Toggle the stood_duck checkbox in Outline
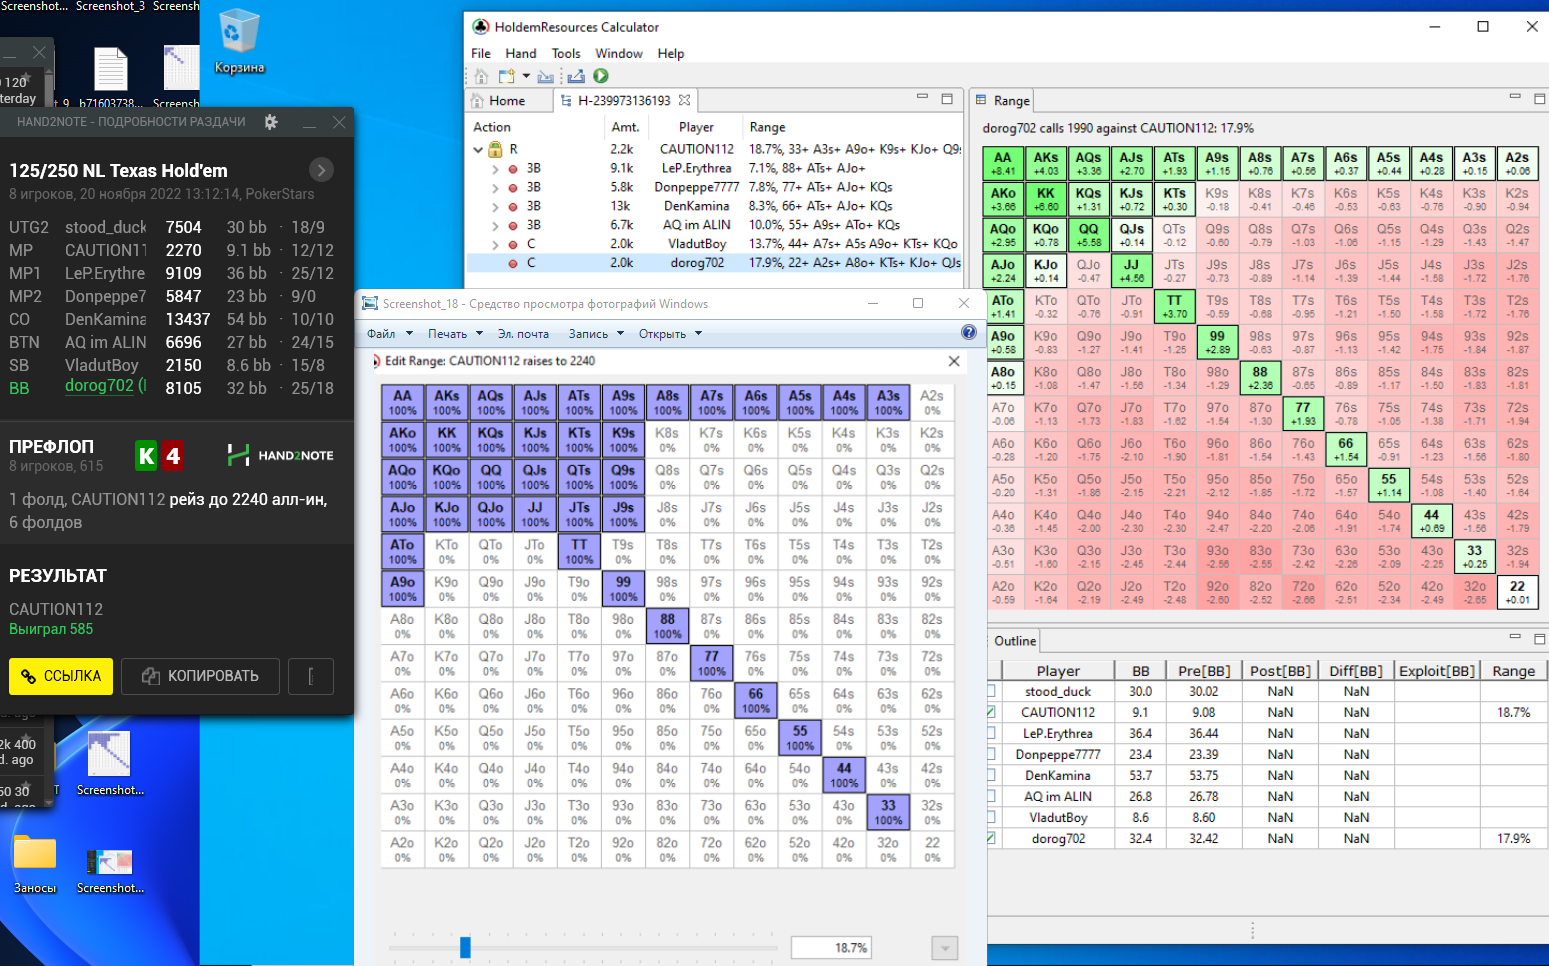Image resolution: width=1549 pixels, height=966 pixels. click(991, 691)
